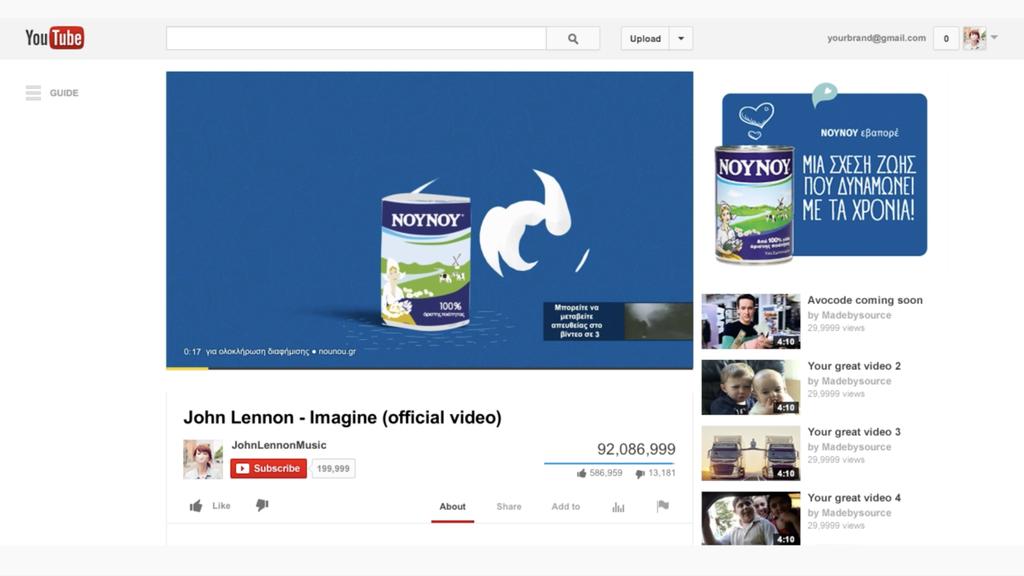Click the Upload button
1024x576 pixels.
pos(645,39)
